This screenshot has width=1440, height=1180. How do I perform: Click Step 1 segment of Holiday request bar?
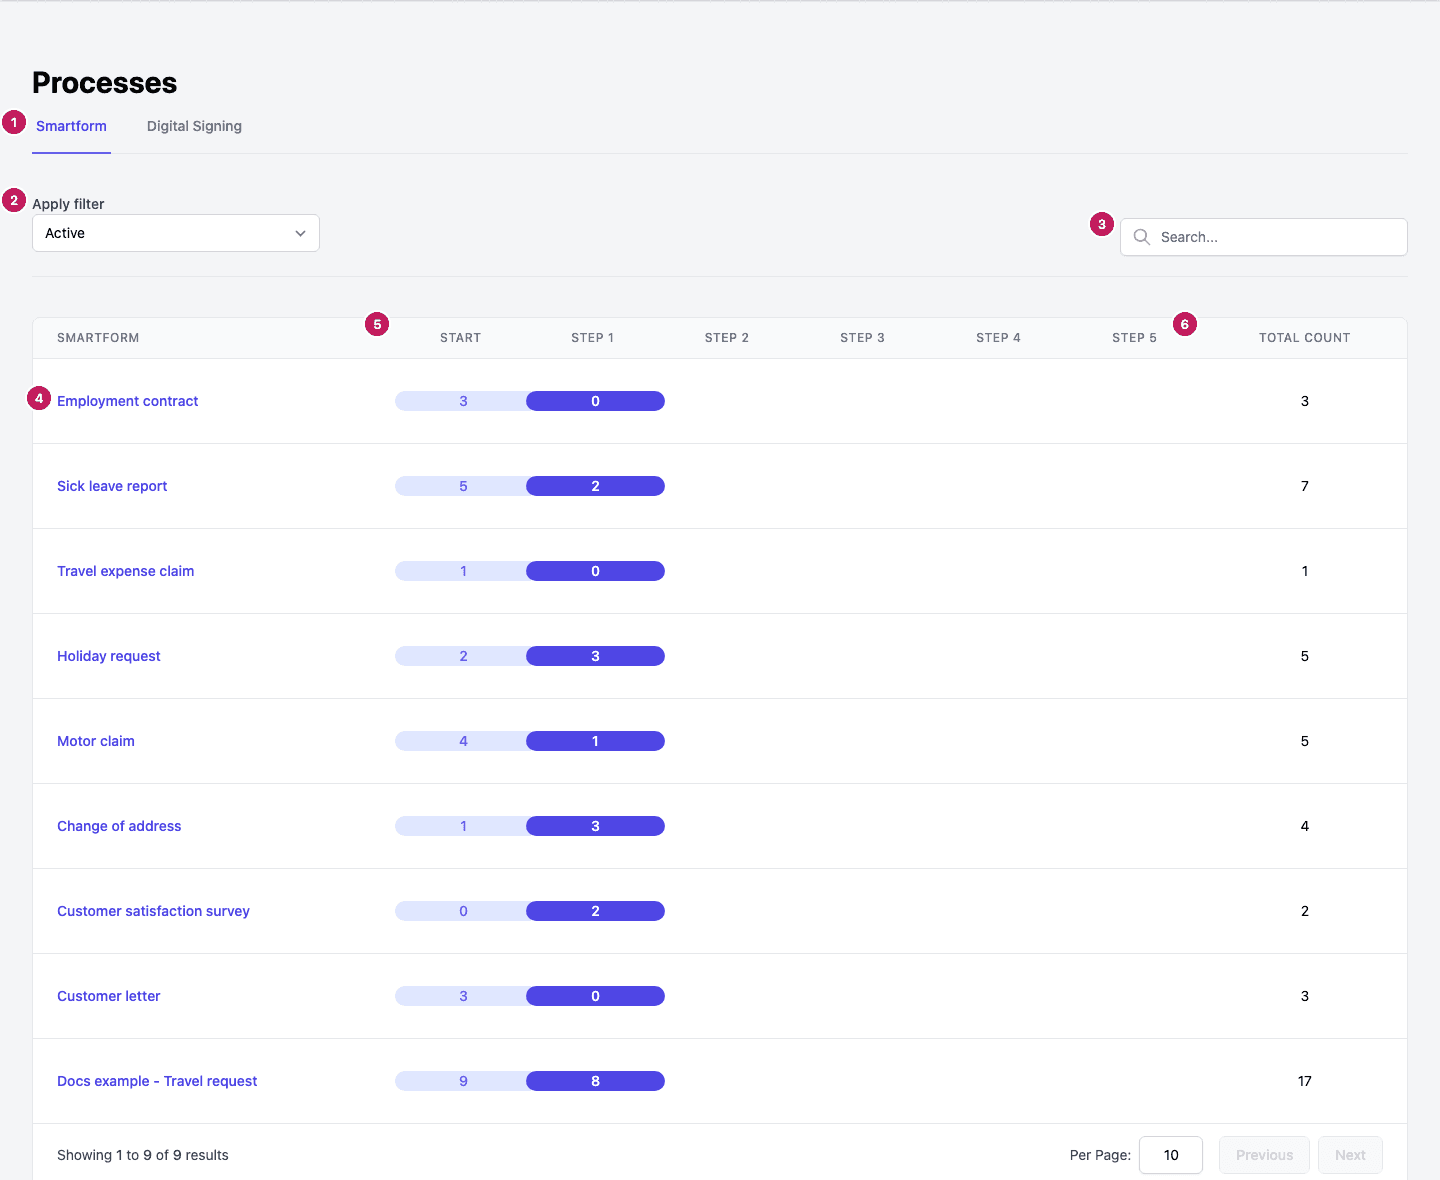pos(595,656)
